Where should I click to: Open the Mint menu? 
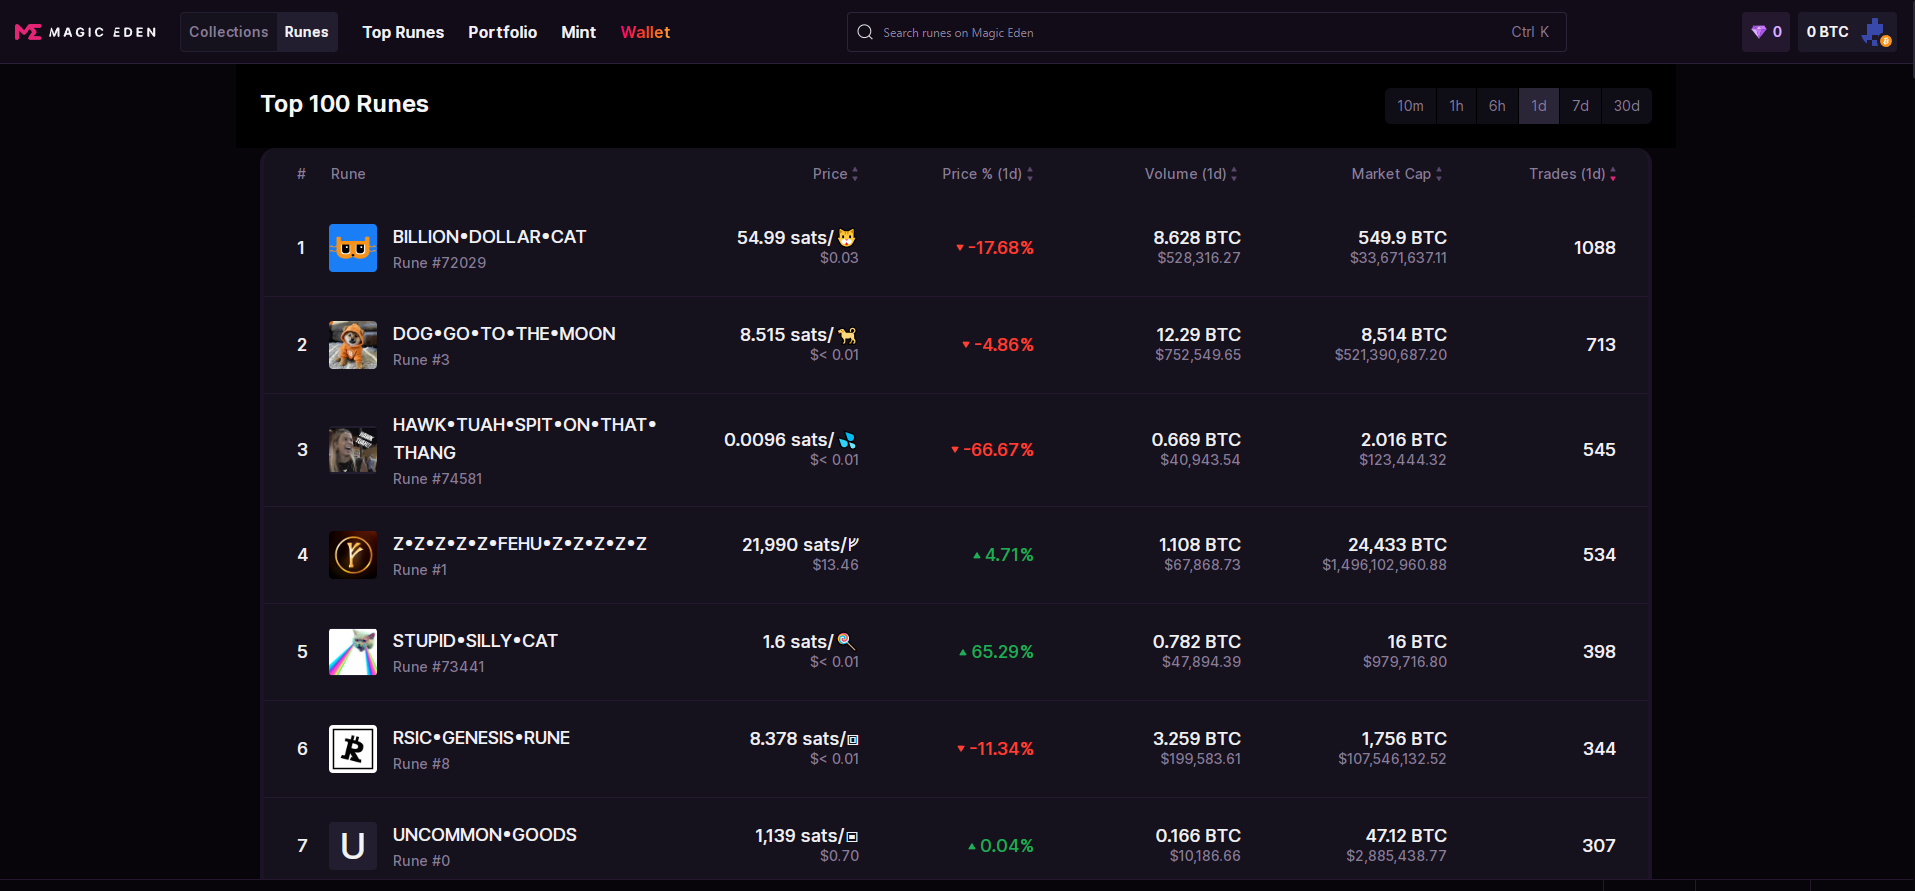(578, 32)
